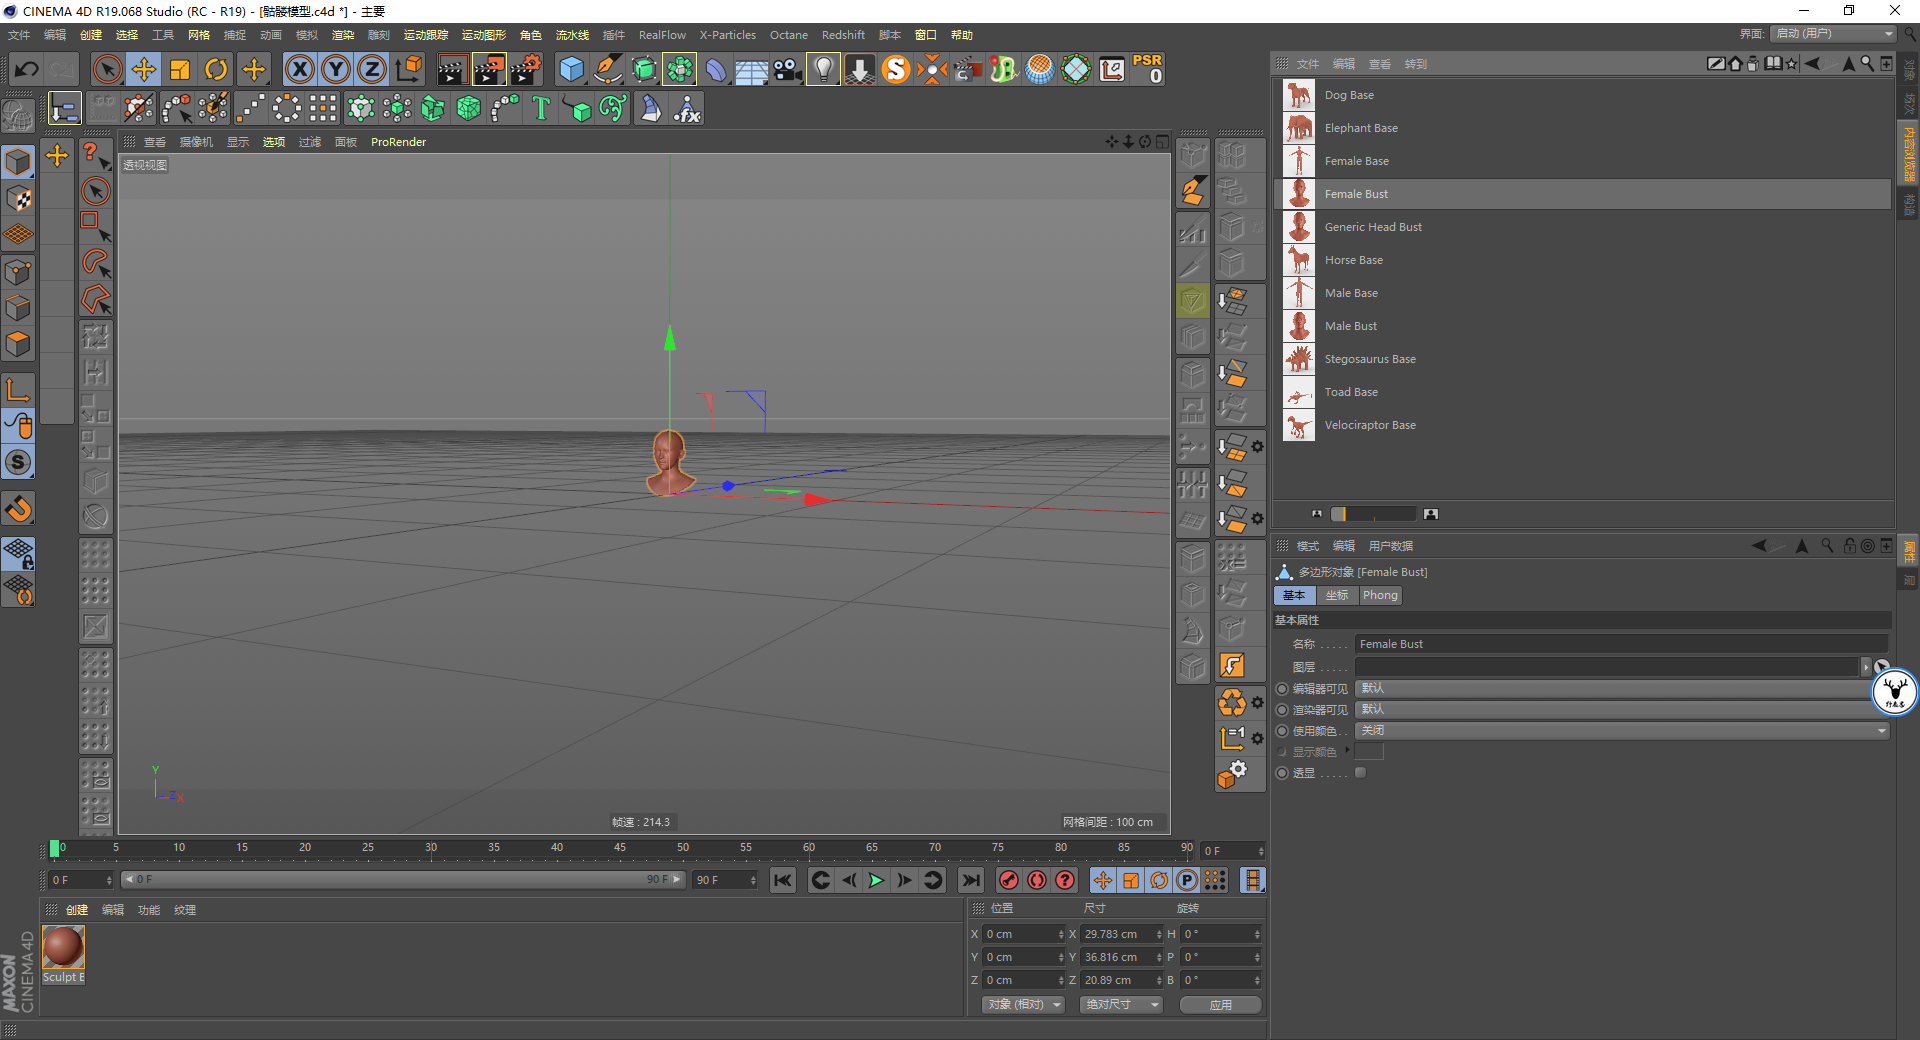Click the dotted square grid-clone icon
The width and height of the screenshot is (1920, 1040).
pyautogui.click(x=323, y=108)
